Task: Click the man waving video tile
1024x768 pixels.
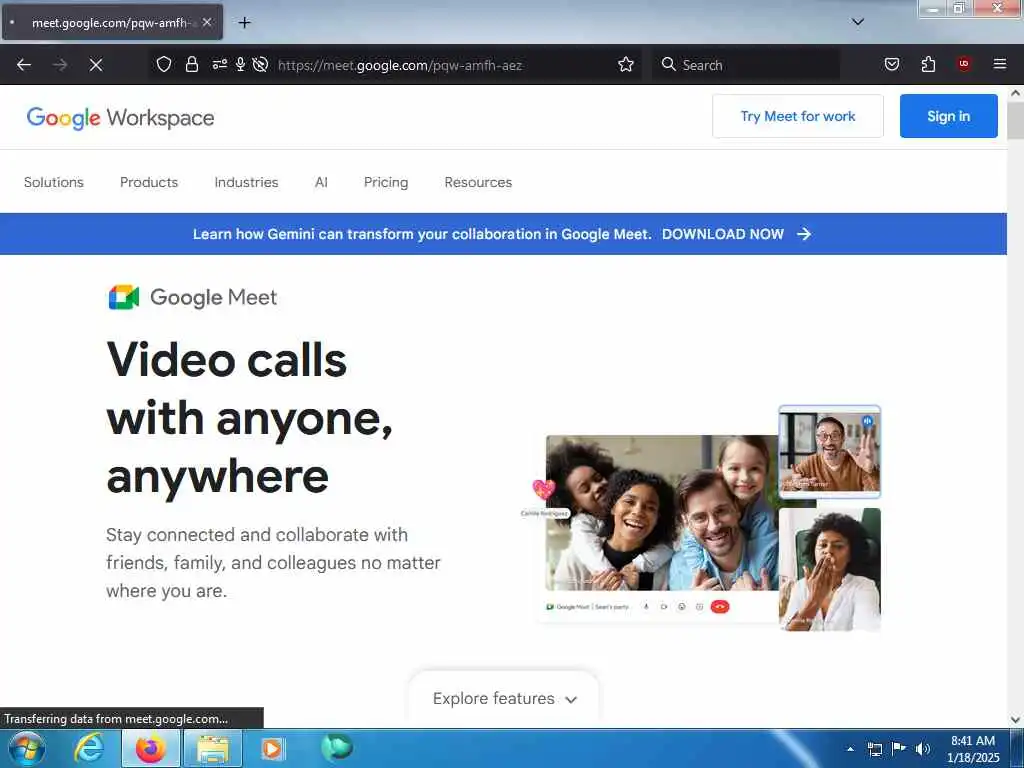Action: [829, 452]
